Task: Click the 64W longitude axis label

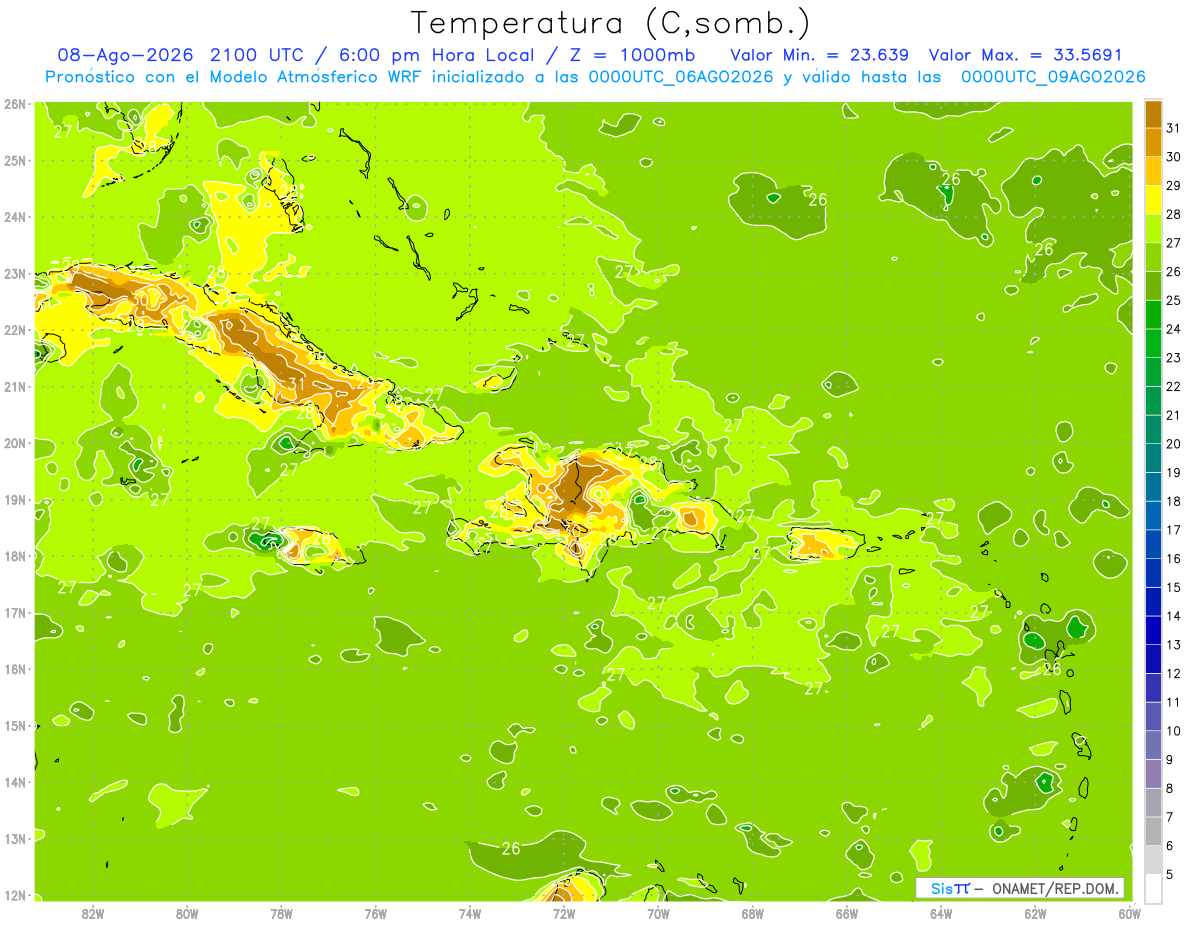Action: [941, 913]
